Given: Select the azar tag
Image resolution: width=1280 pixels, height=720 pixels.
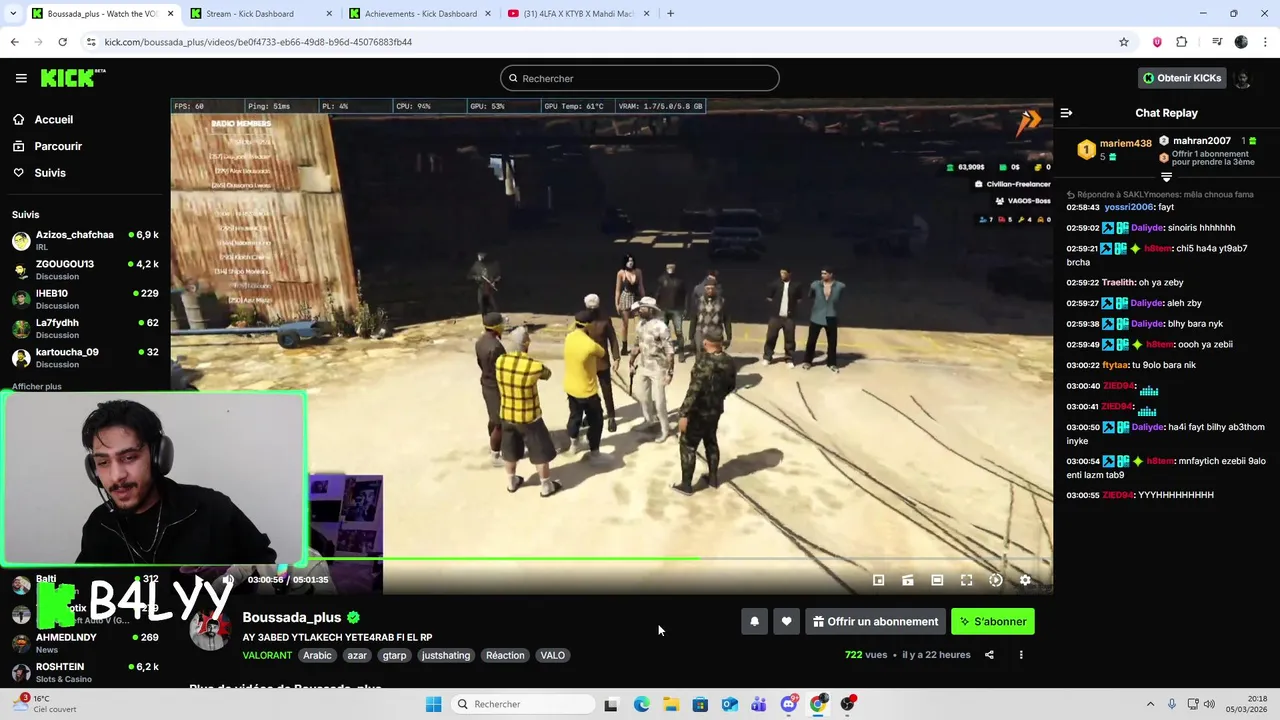Looking at the screenshot, I should click(357, 655).
